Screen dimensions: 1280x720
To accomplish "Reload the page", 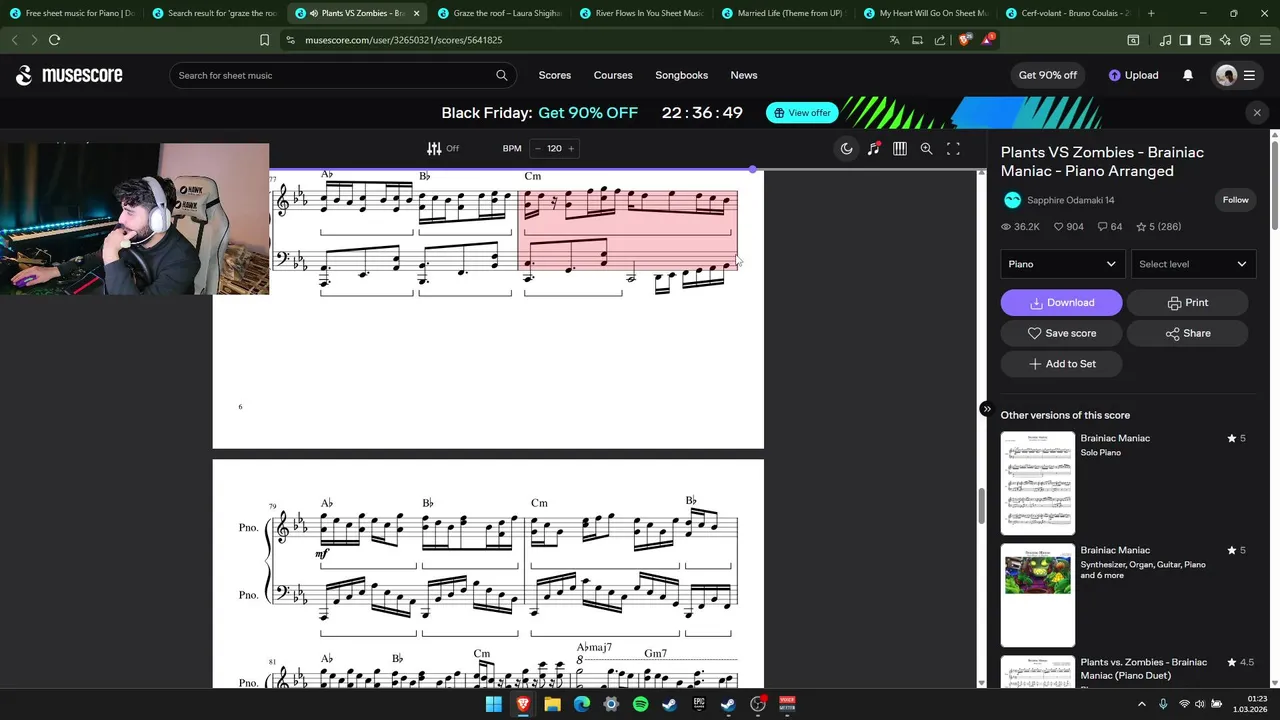I will pos(54,40).
